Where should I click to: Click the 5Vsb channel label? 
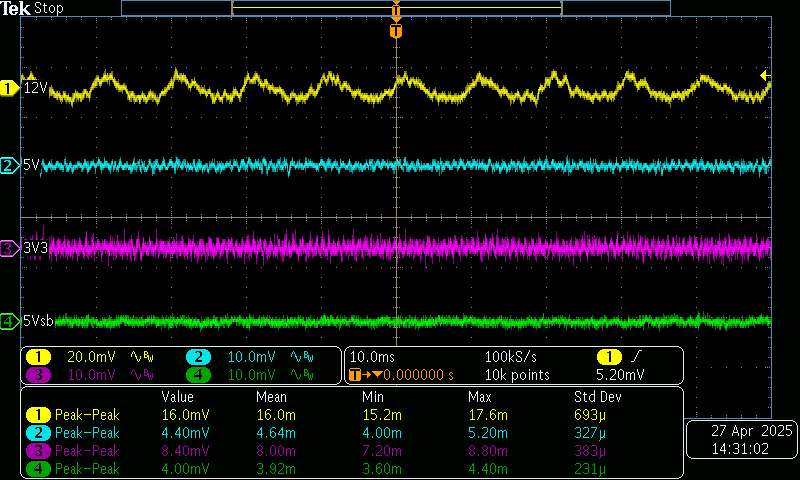[38, 321]
